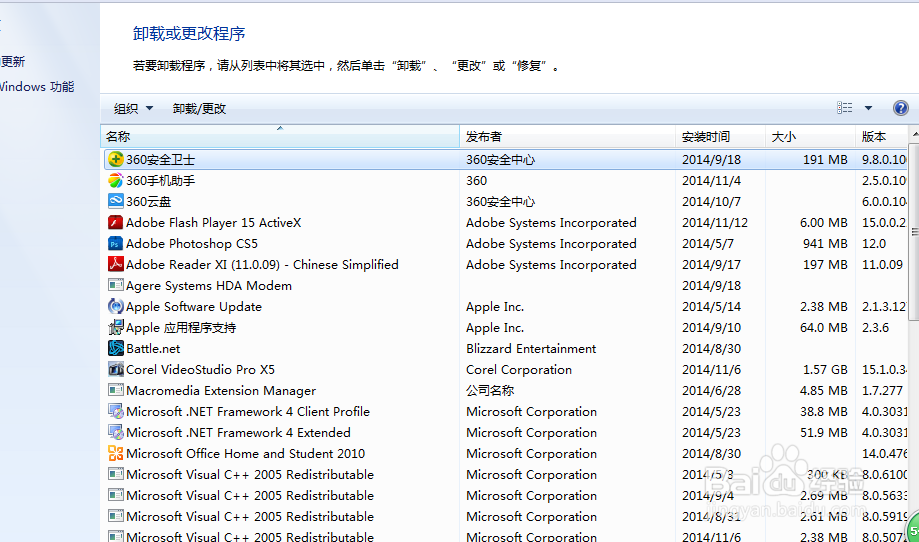Image resolution: width=919 pixels, height=542 pixels.
Task: Change view using the view mode icon
Action: point(845,108)
